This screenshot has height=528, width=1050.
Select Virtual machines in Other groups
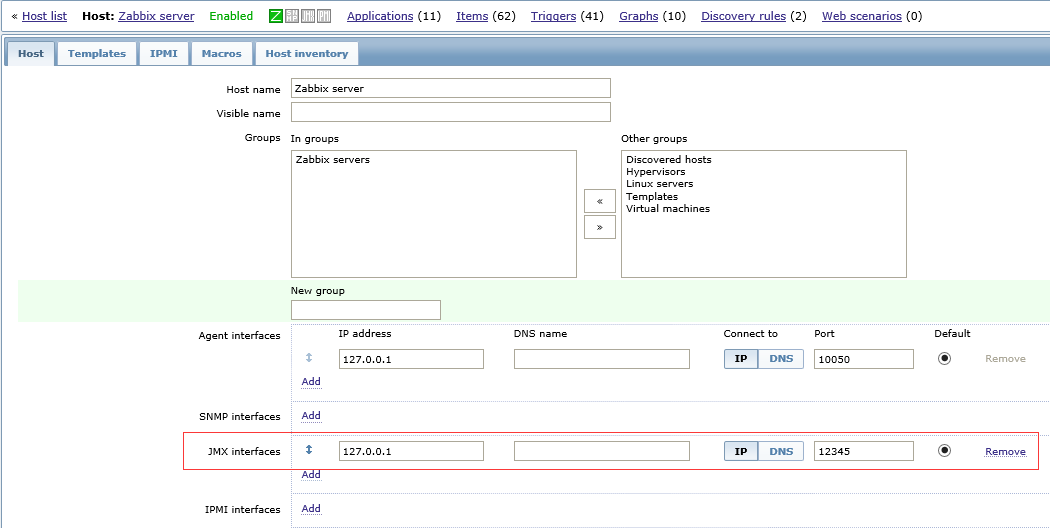[668, 208]
